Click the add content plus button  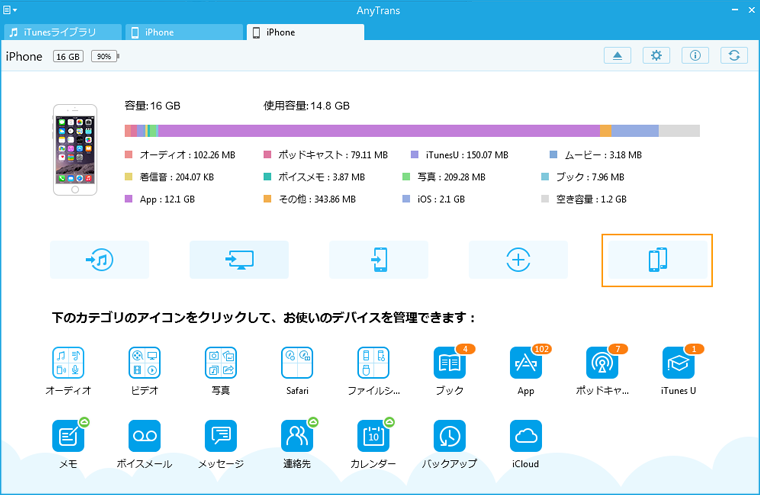[518, 260]
